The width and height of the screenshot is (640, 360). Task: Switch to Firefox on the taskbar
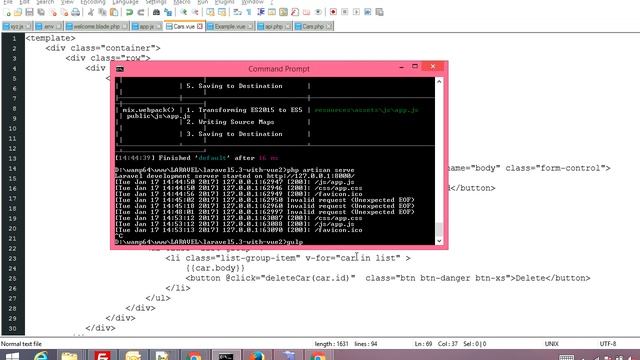(257, 356)
